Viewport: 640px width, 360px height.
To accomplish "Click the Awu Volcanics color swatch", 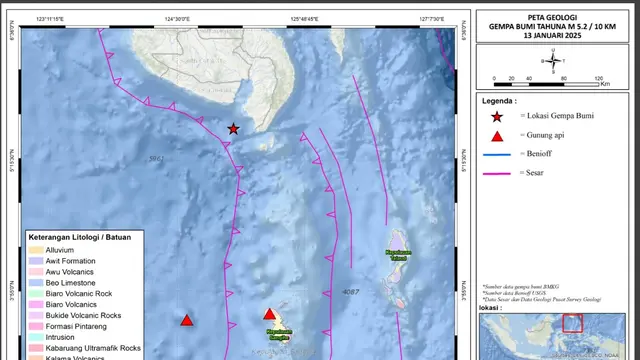I will click(x=36, y=272).
